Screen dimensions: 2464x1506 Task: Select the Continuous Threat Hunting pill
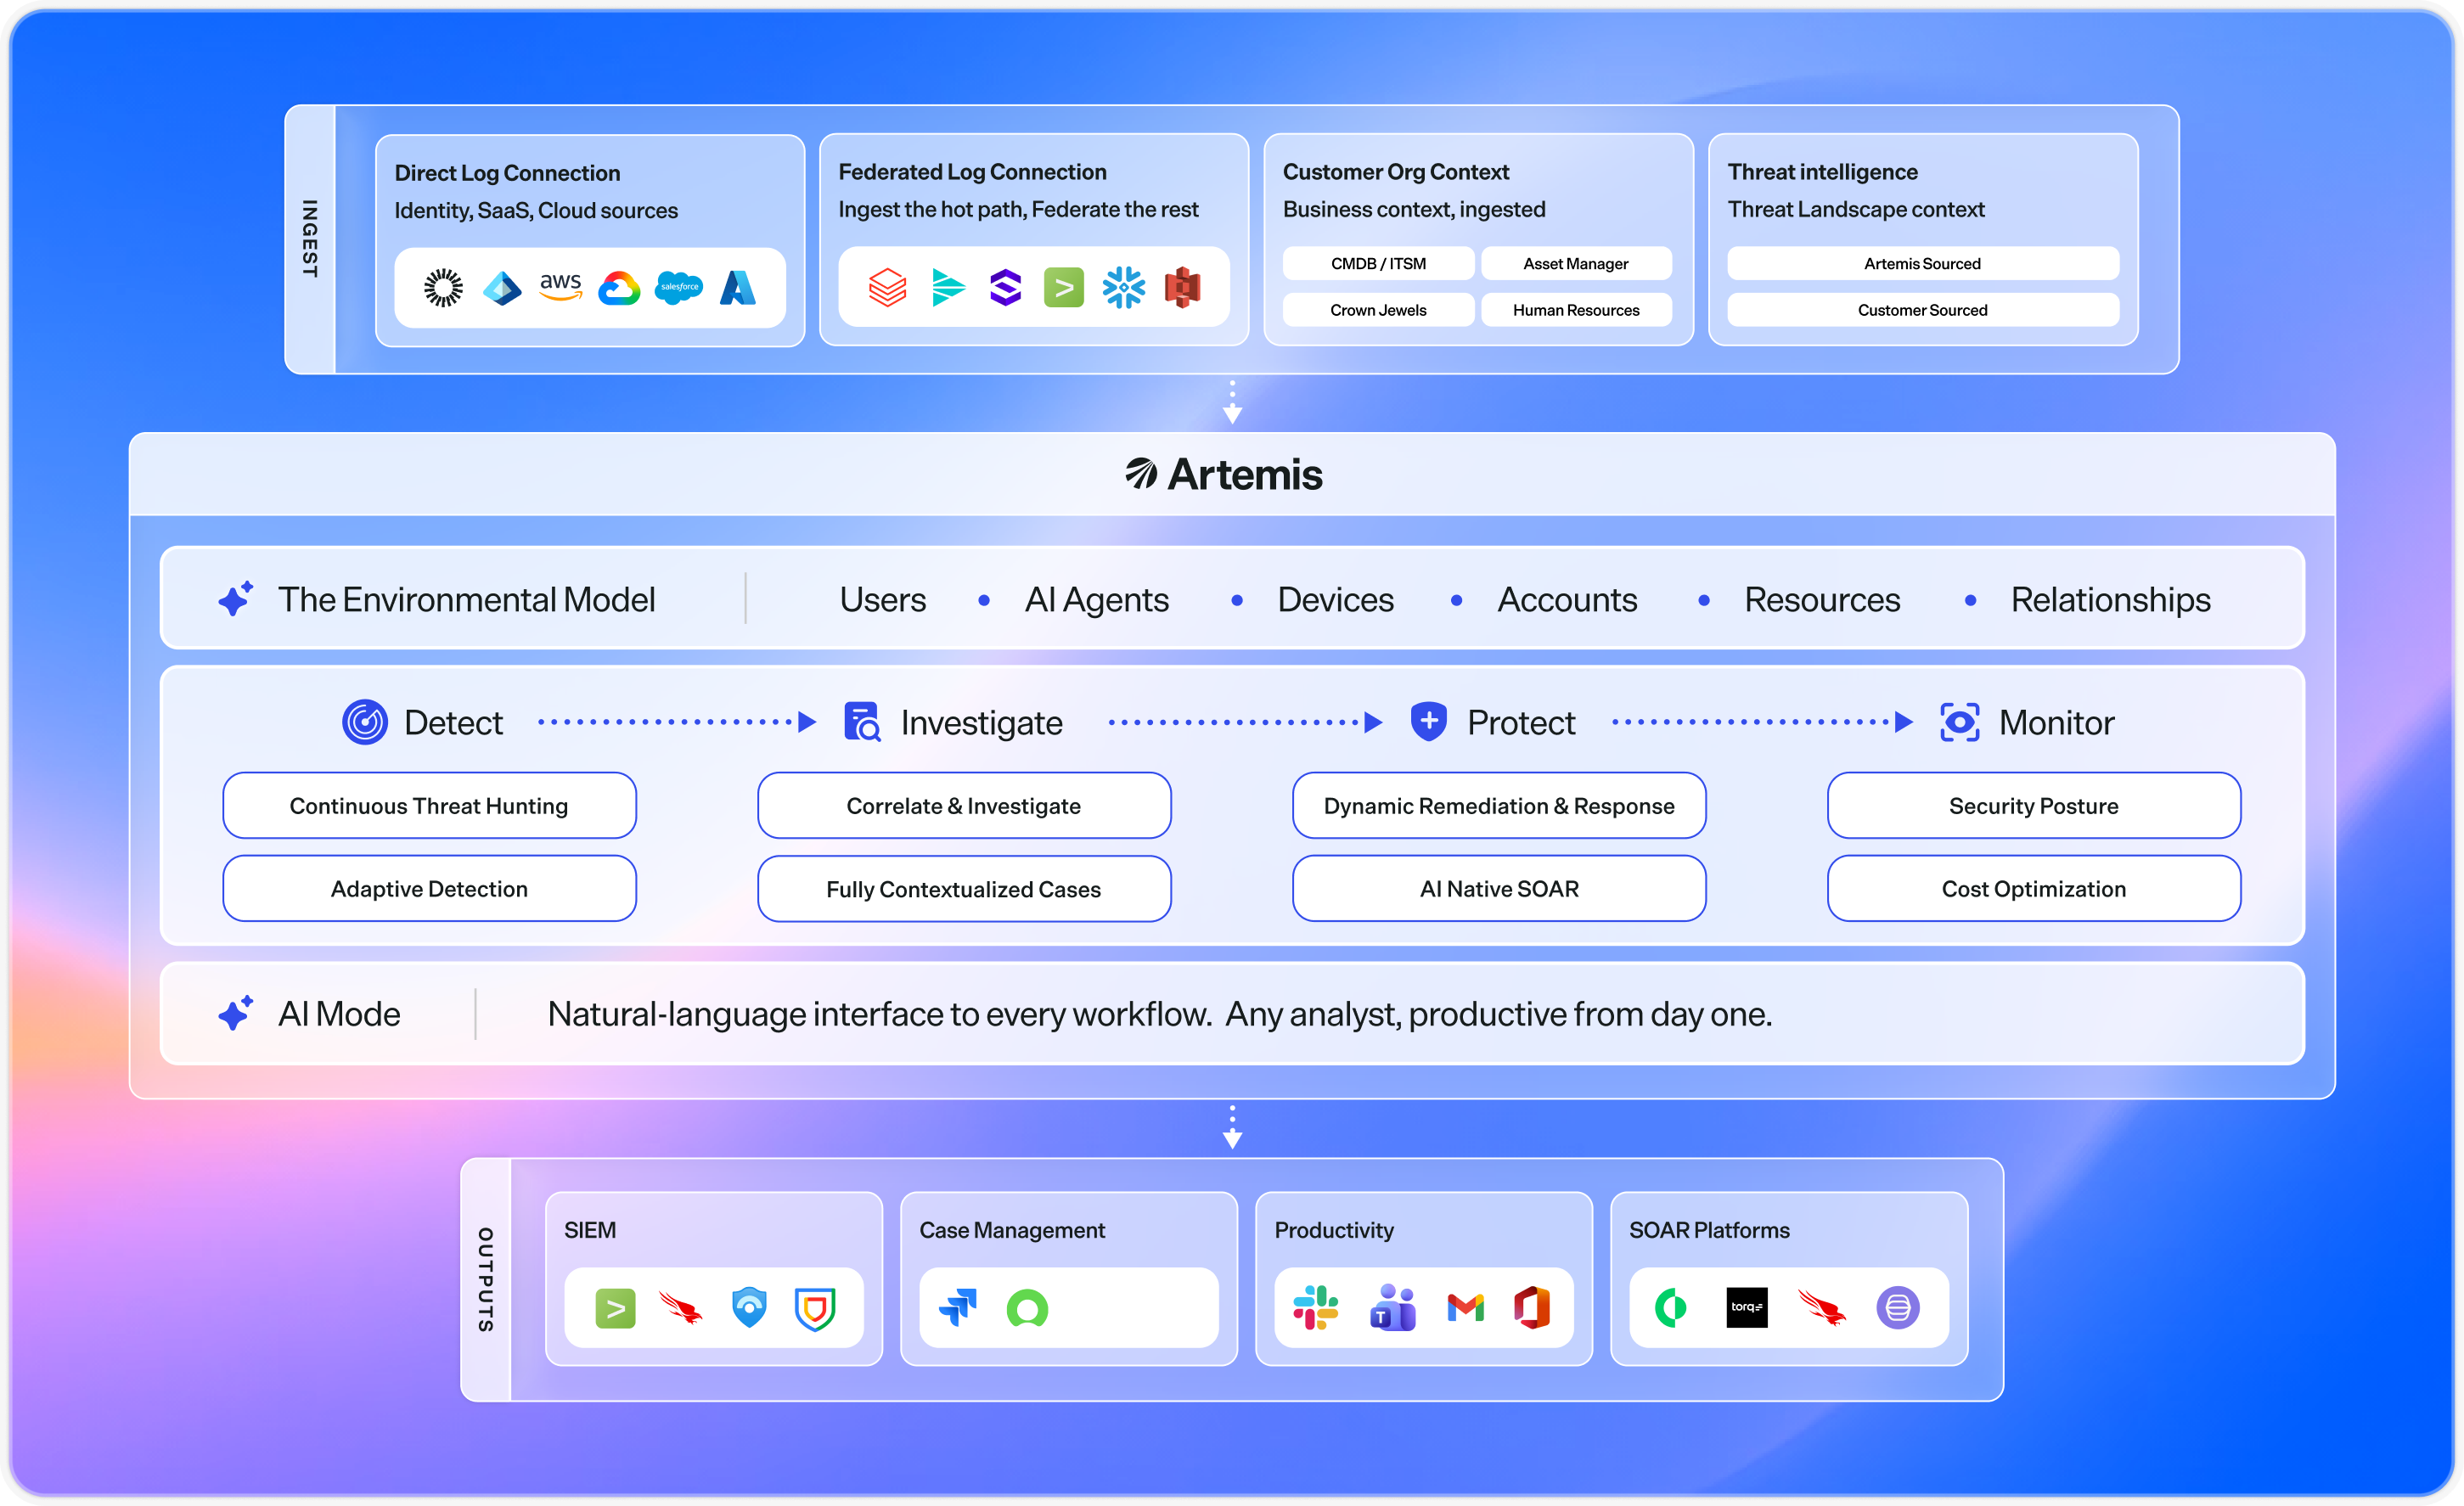point(430,805)
